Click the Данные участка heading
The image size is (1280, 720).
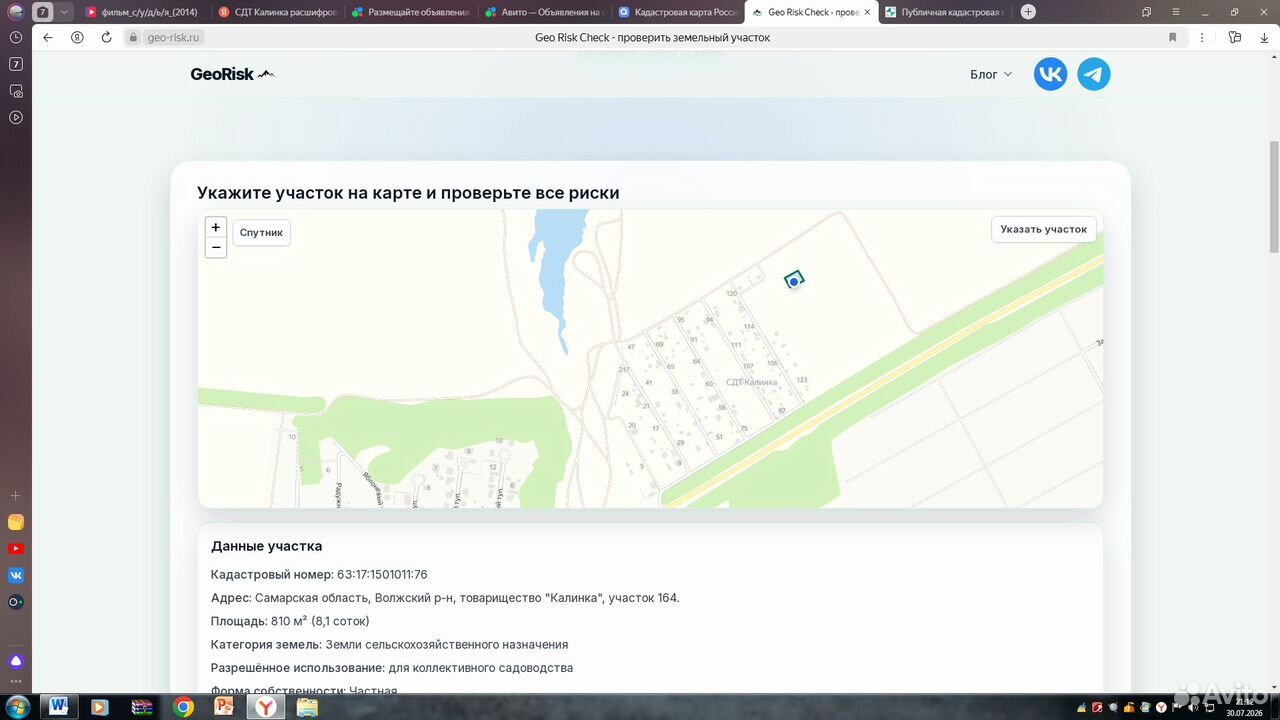coord(266,546)
